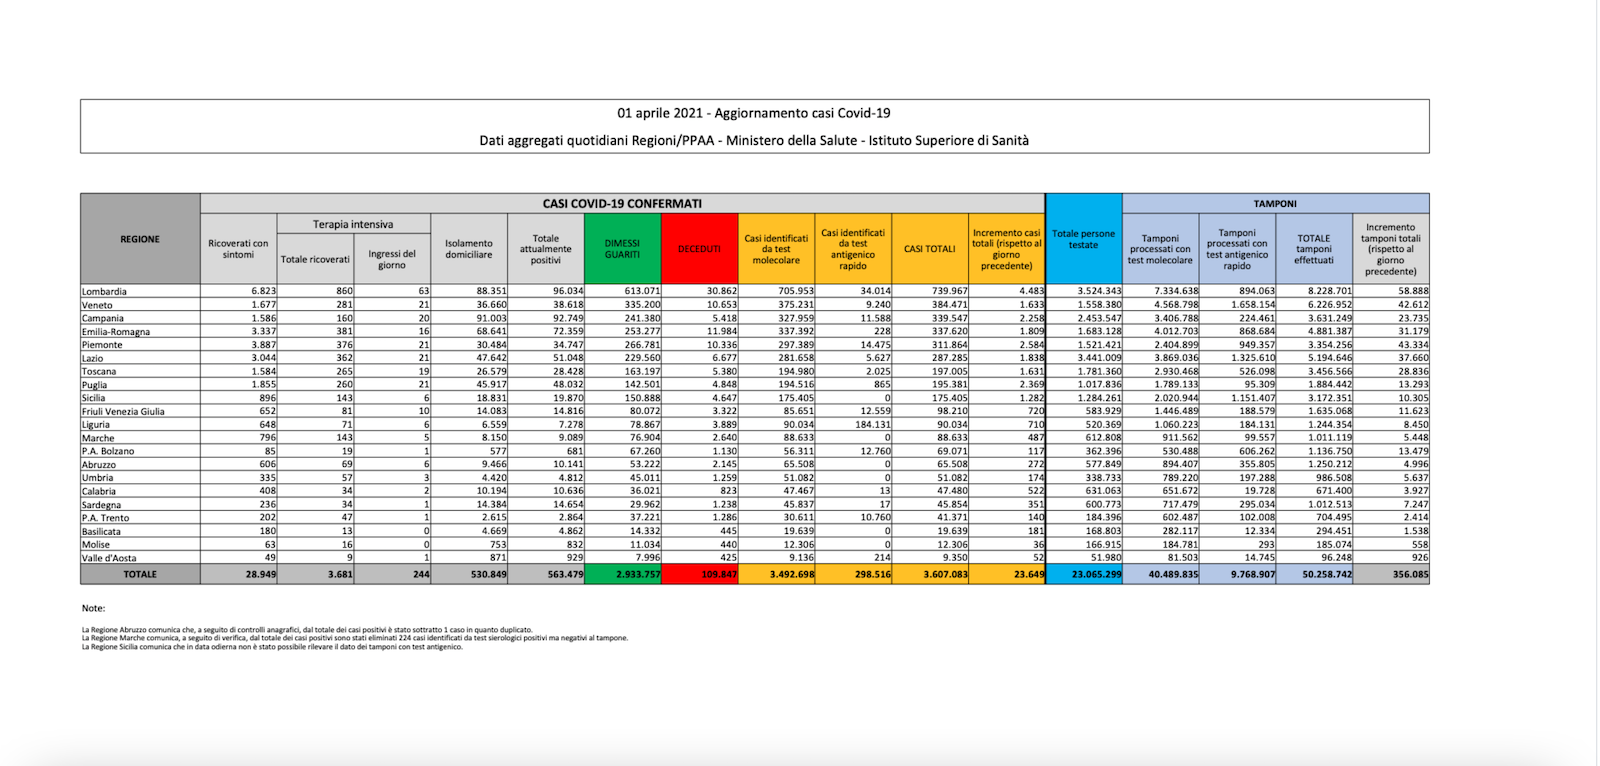The width and height of the screenshot is (1600, 766).
Task: Click the TAMPONI section heading
Action: (x=1275, y=203)
